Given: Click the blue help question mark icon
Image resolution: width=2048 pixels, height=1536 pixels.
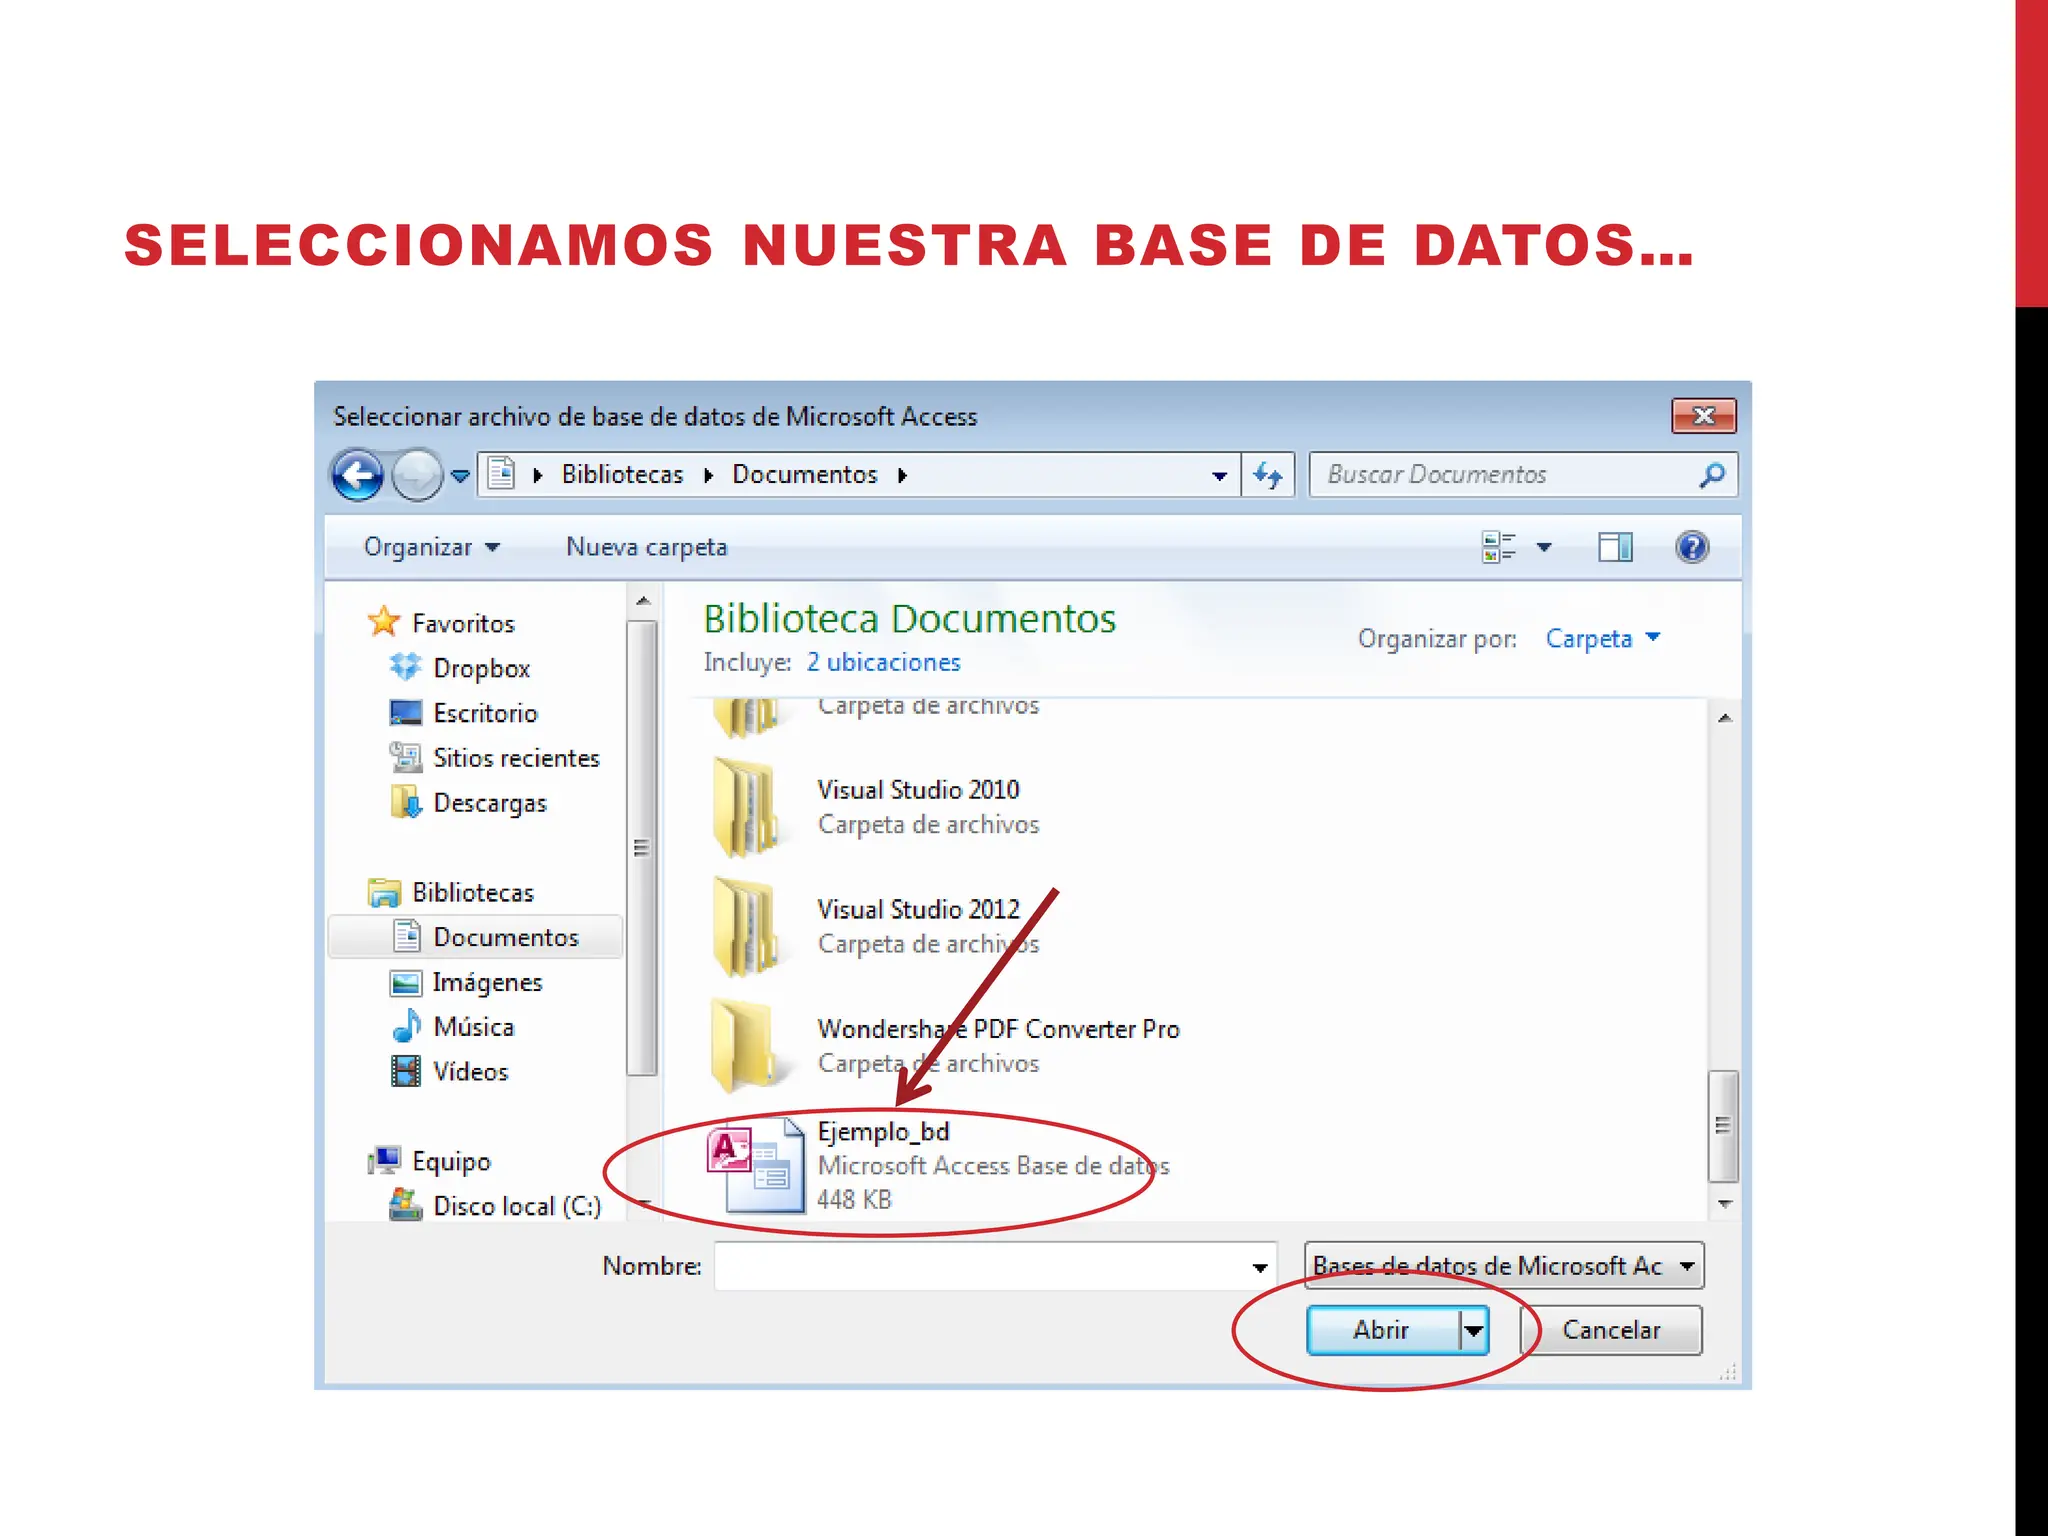Looking at the screenshot, I should 1692,547.
